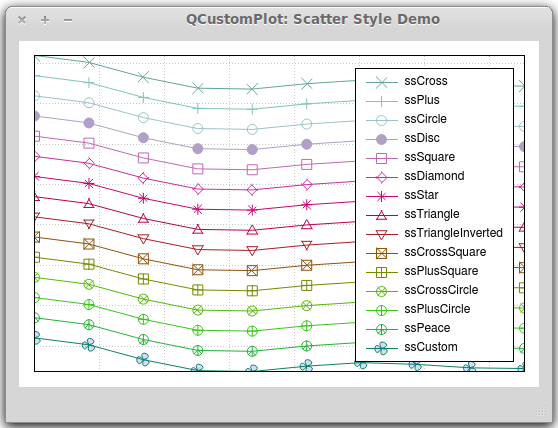Click the ssCustom flower legend icon
The height and width of the screenshot is (428, 558).
[381, 348]
